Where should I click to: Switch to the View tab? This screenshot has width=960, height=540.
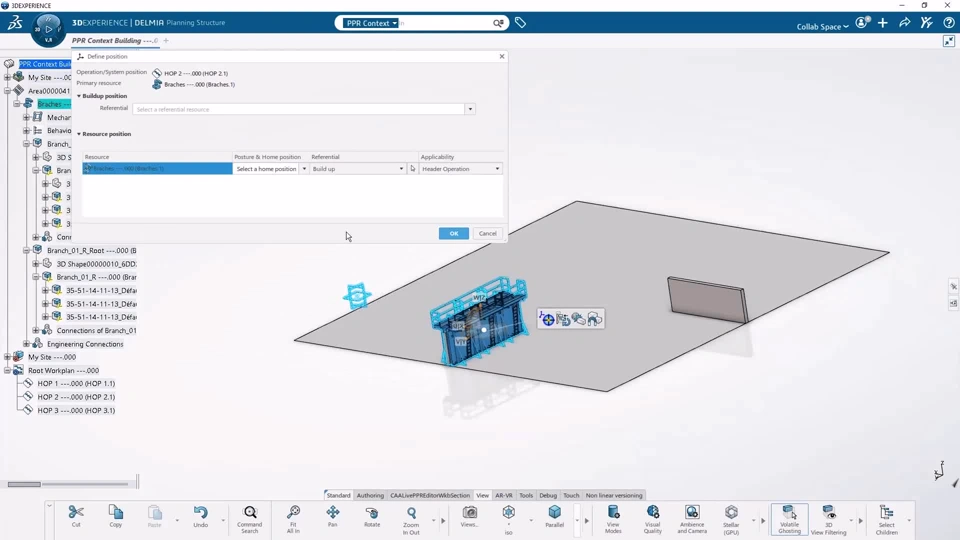click(482, 495)
